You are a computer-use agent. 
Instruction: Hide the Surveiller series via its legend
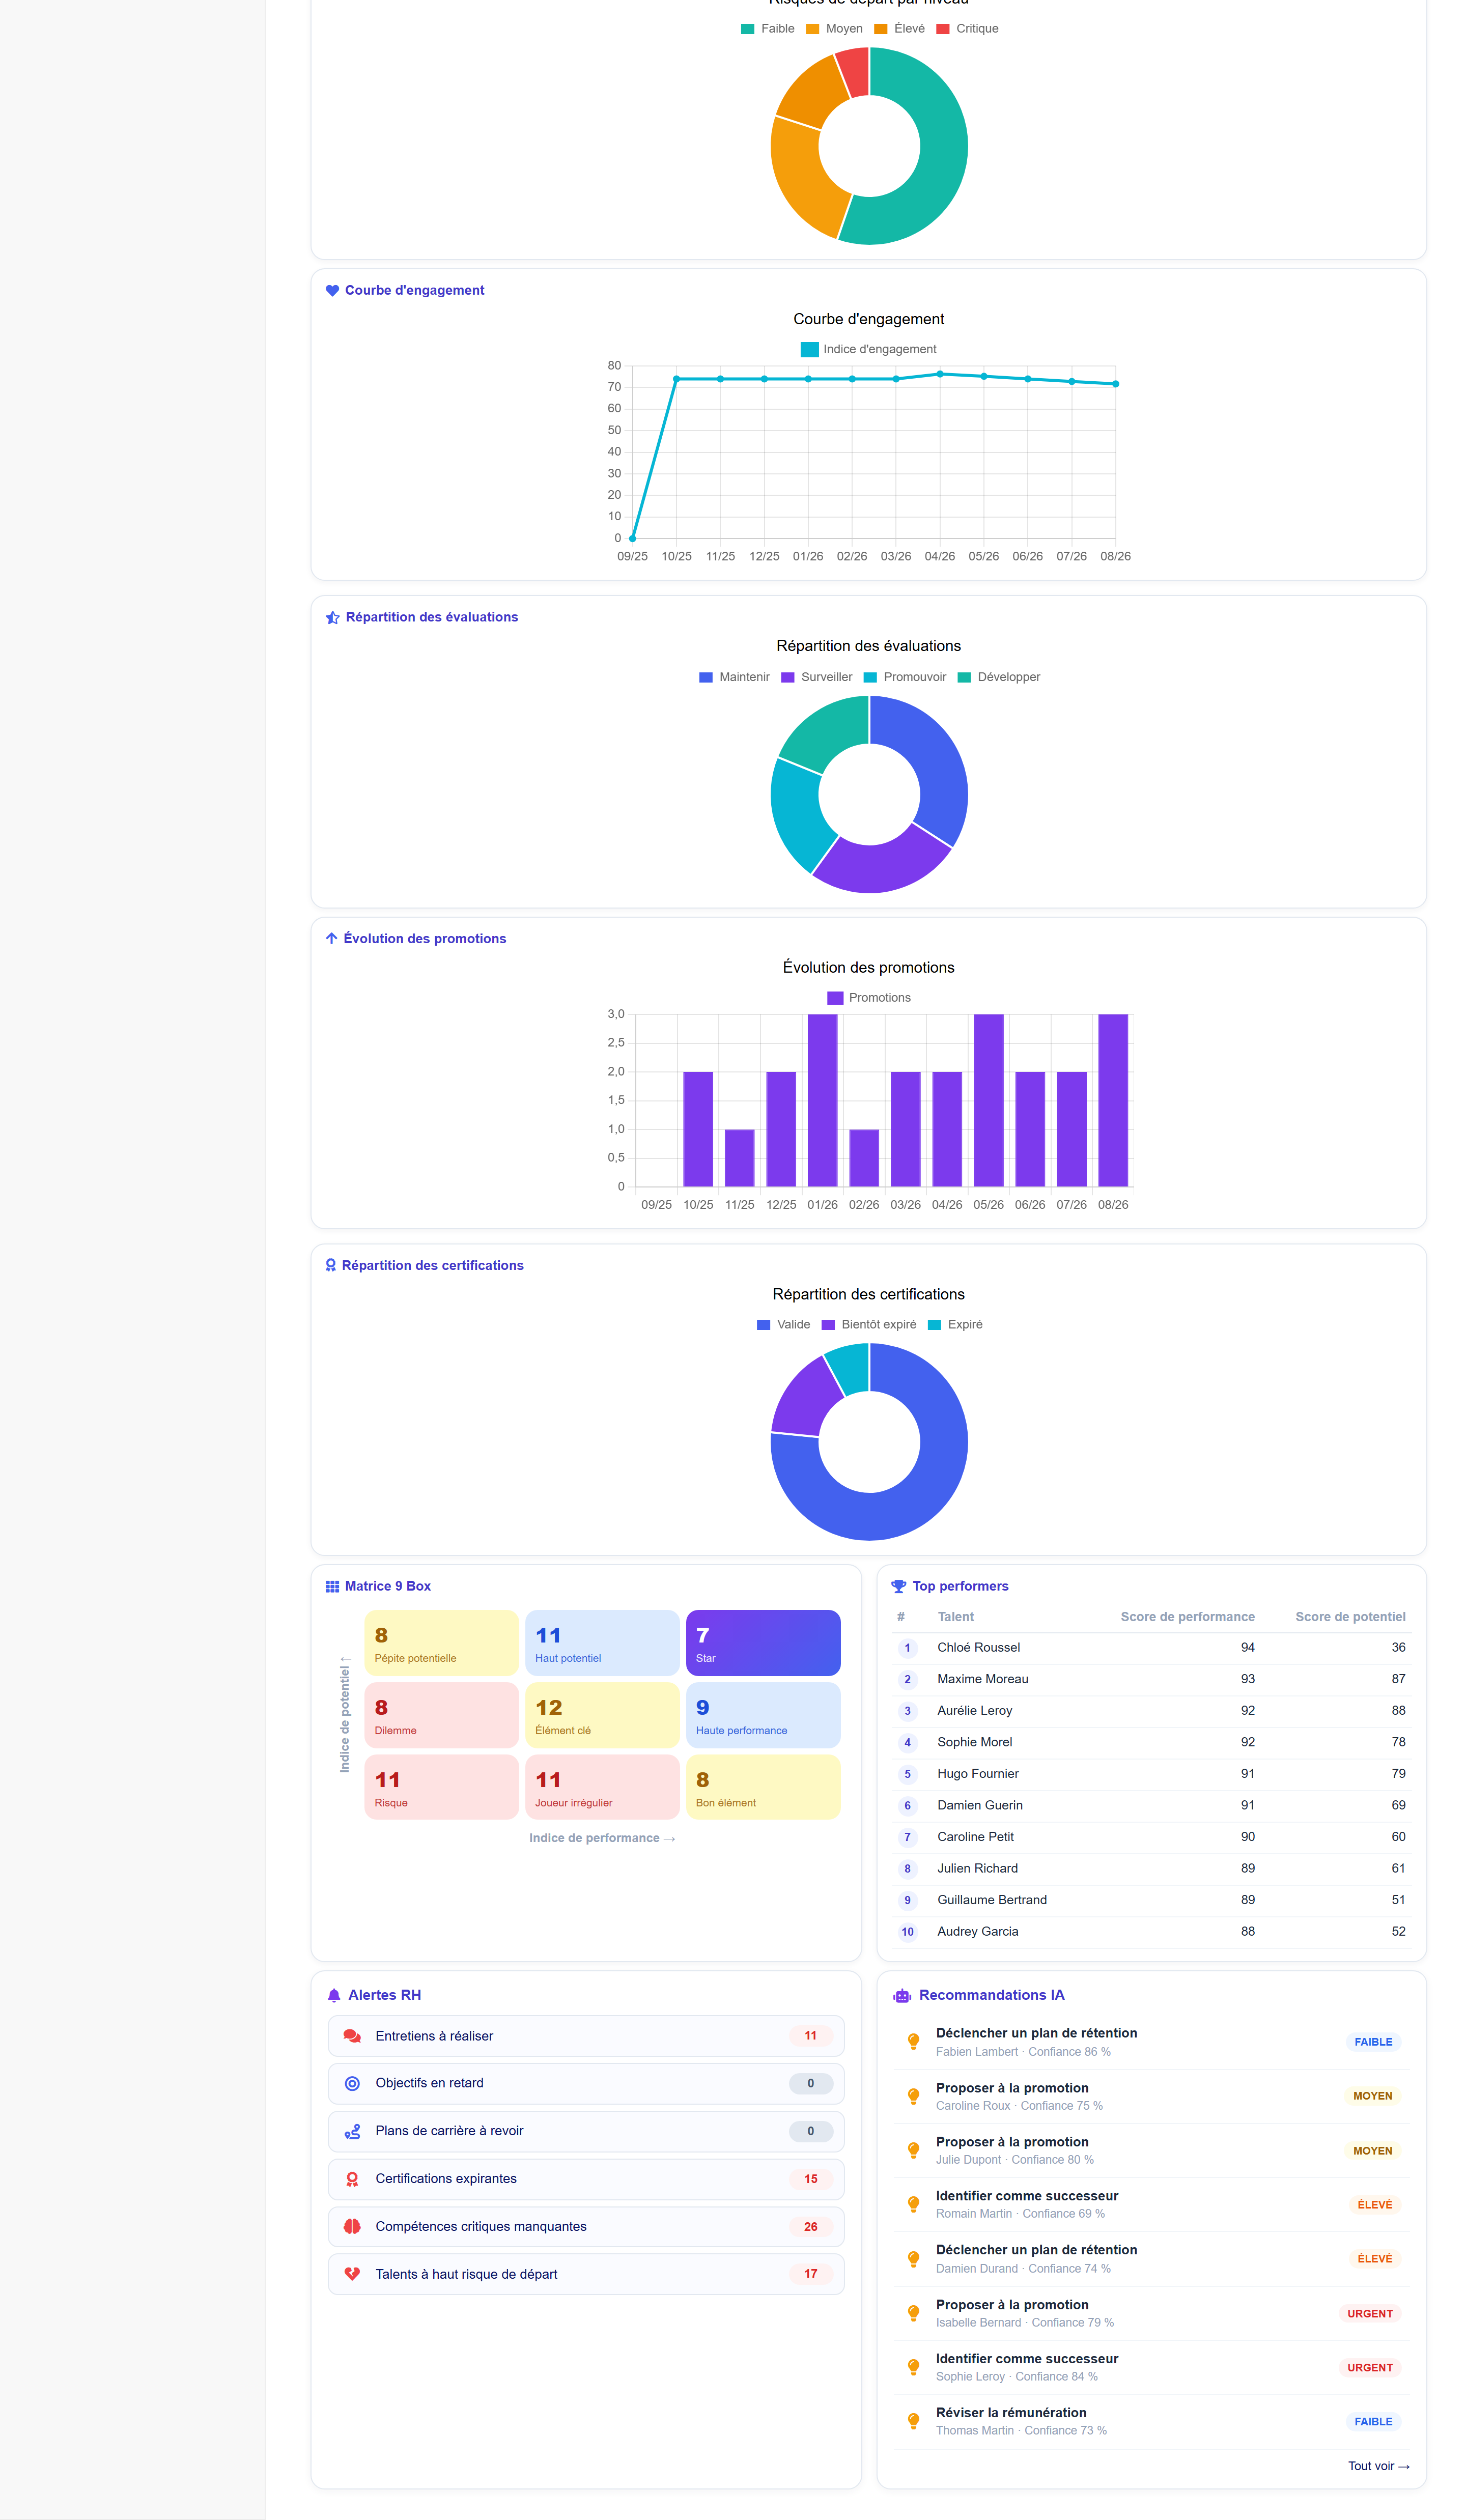(817, 678)
